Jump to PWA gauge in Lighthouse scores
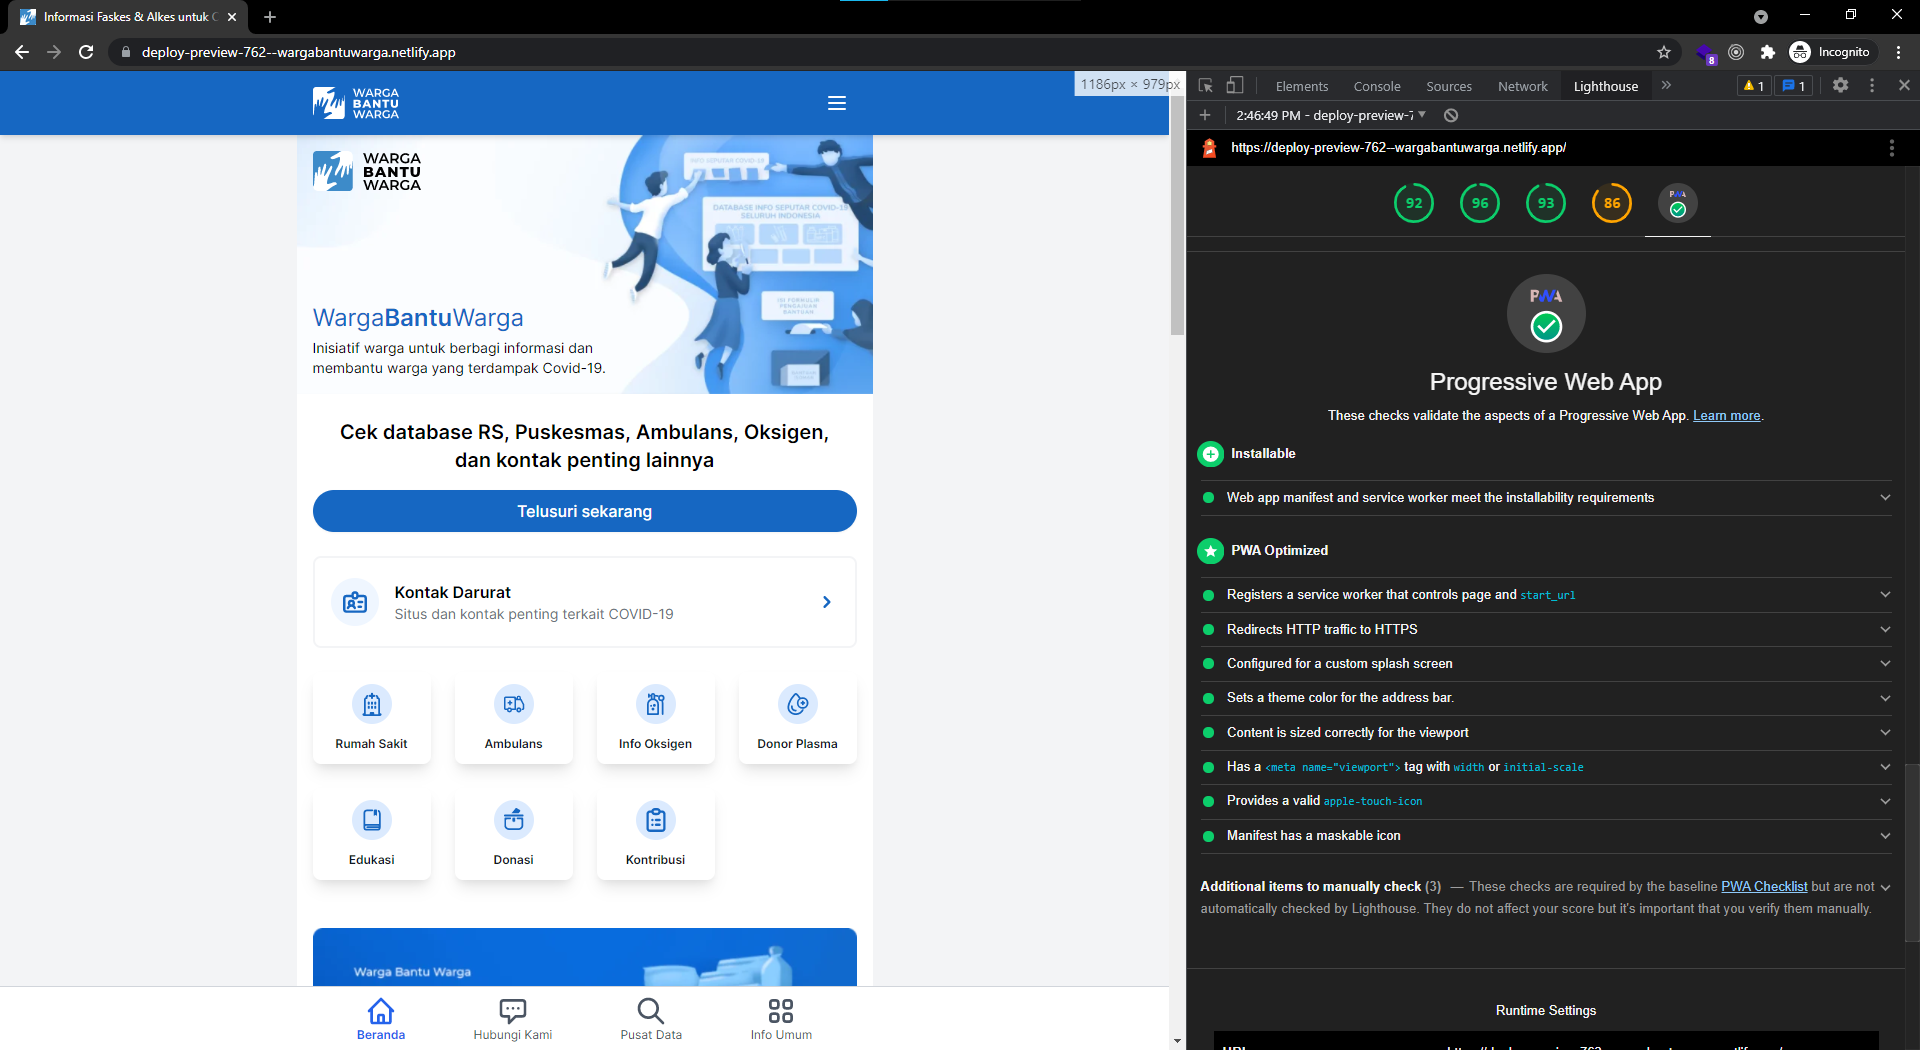 (1678, 203)
